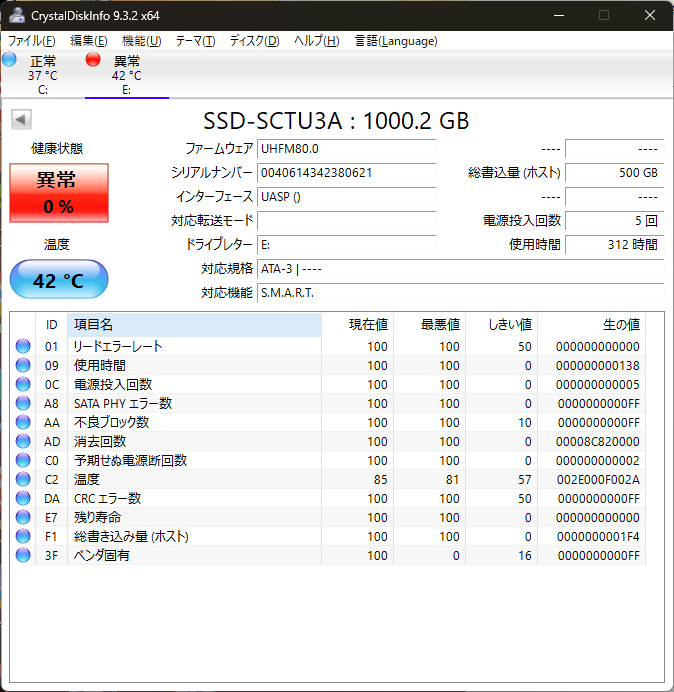
Task: Open the テーマ(T) menu
Action: click(196, 41)
